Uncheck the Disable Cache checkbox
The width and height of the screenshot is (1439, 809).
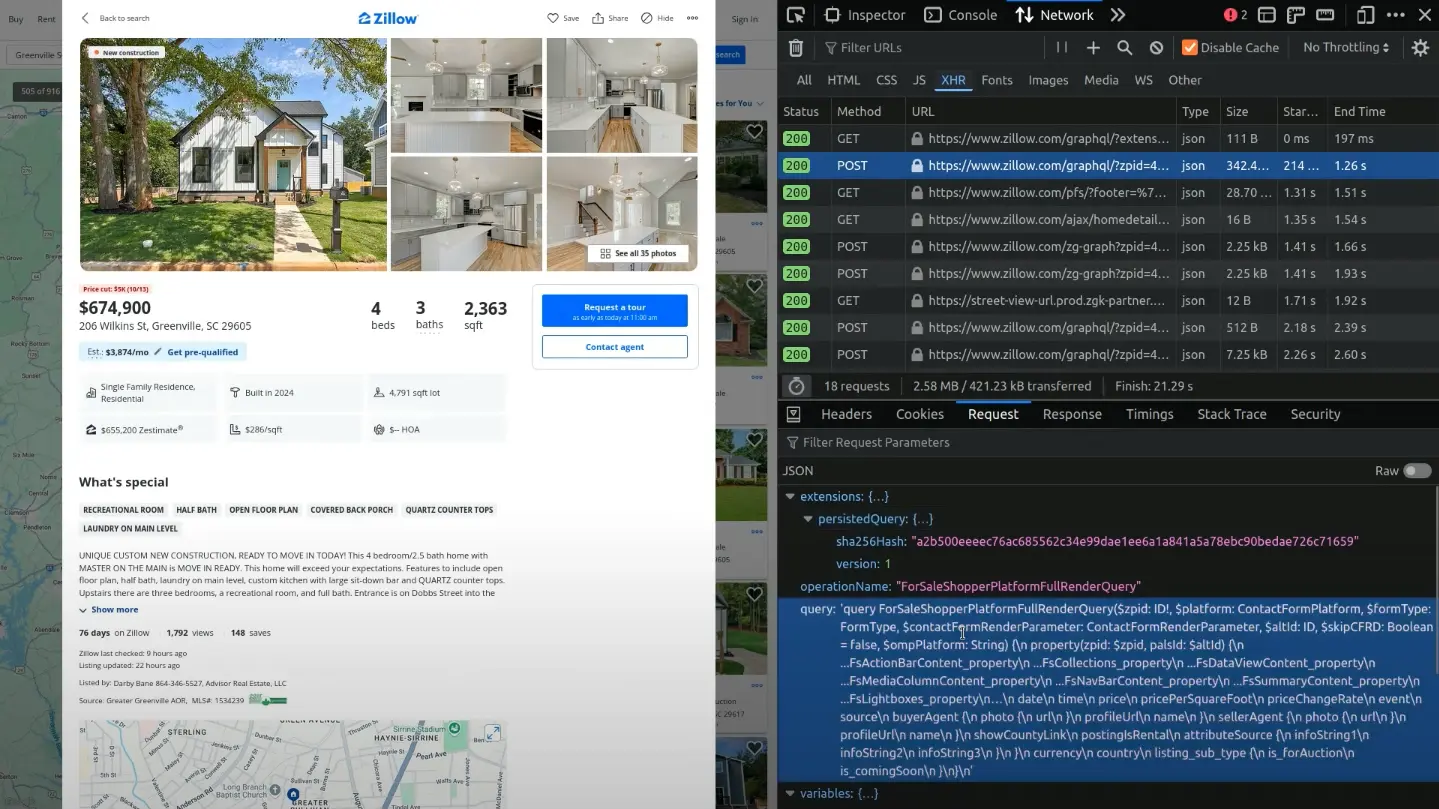pyautogui.click(x=1189, y=48)
